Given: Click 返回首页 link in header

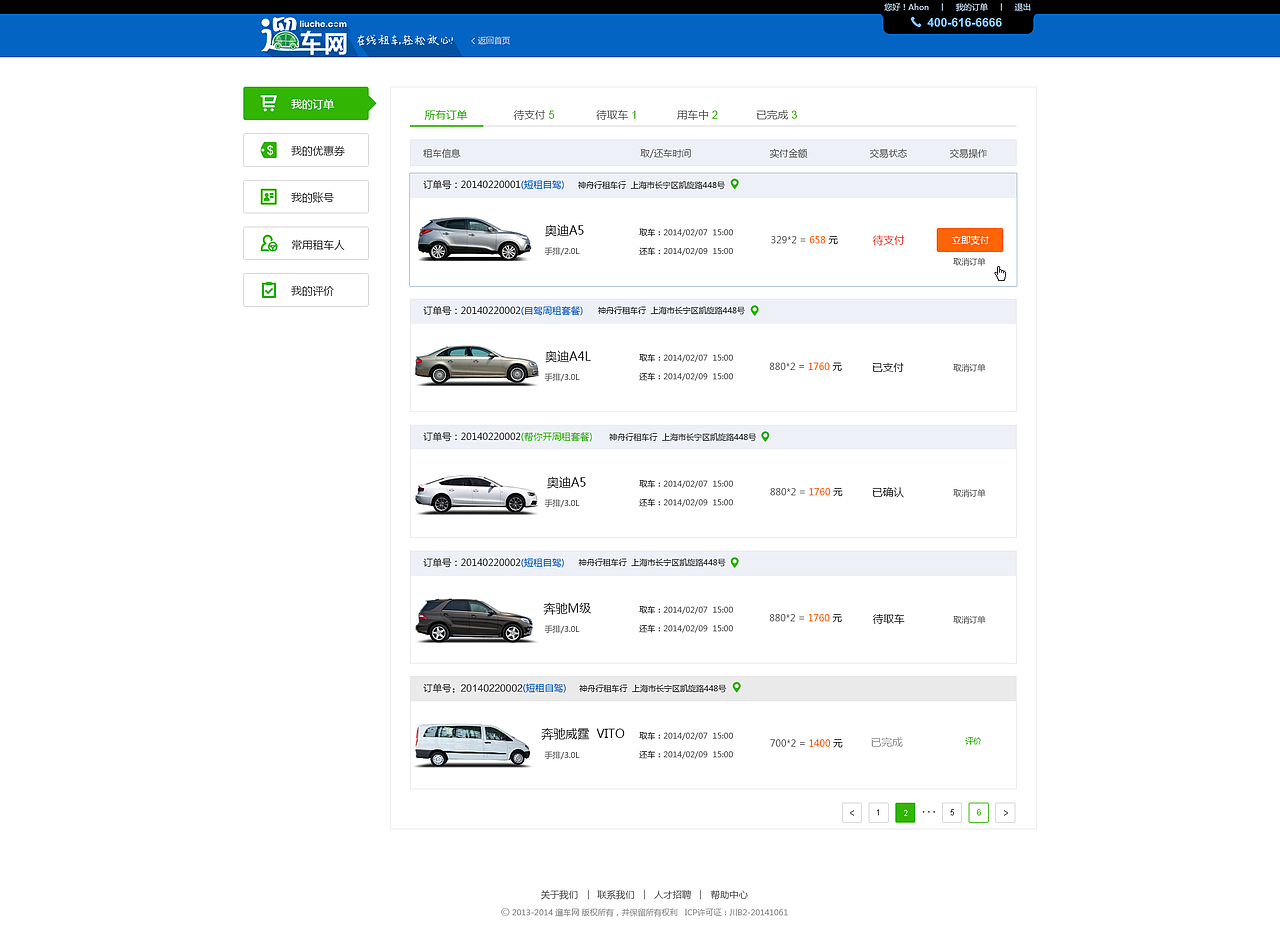Looking at the screenshot, I should click(x=491, y=41).
